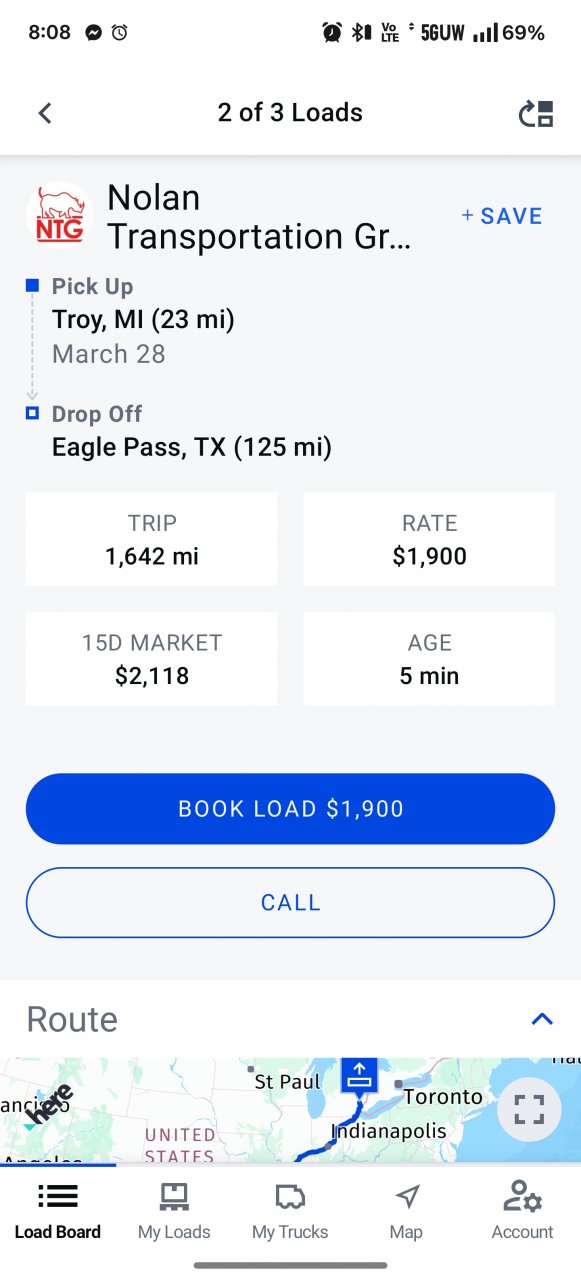Call the broker with CALL button
Viewport: 581px width, 1280px height.
[x=290, y=902]
